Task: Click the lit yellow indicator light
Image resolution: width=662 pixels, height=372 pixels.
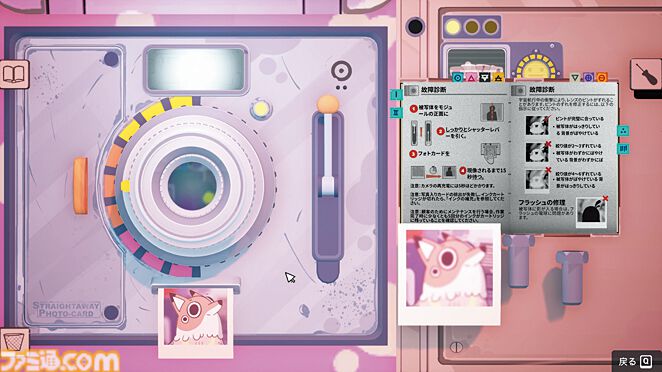Action: pos(453,27)
